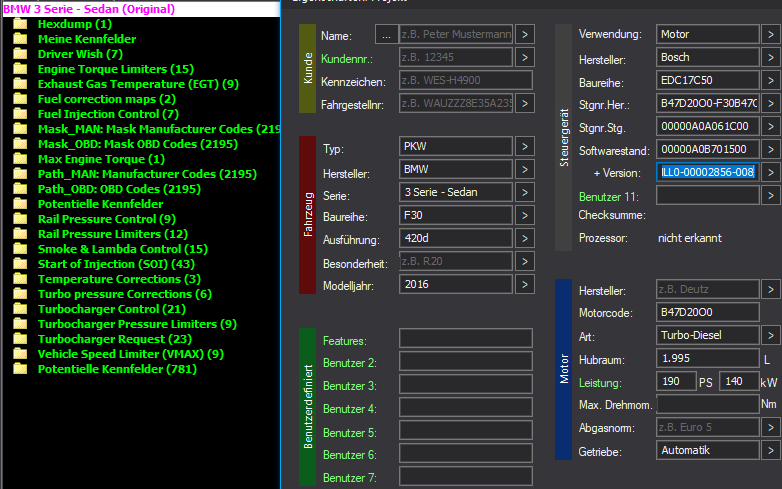Screen dimensions: 782x489
Task: Open the Hexdump (1) folder
Action: (75, 24)
